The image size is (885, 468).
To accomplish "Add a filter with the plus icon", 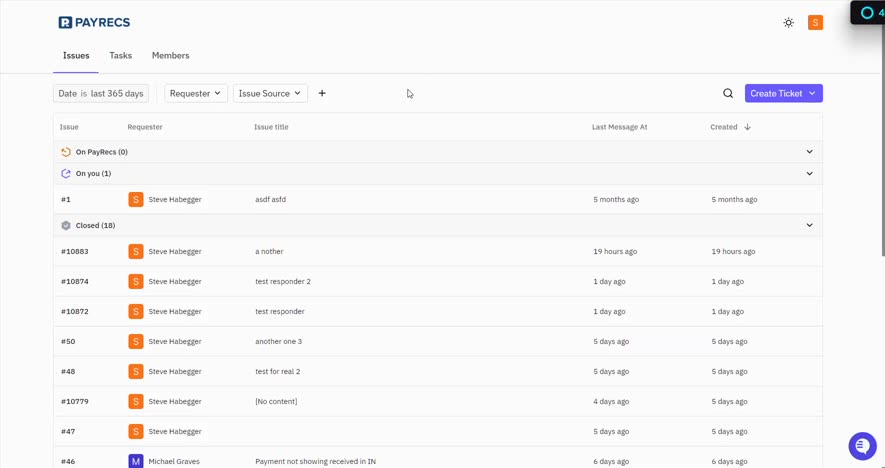I will [322, 93].
